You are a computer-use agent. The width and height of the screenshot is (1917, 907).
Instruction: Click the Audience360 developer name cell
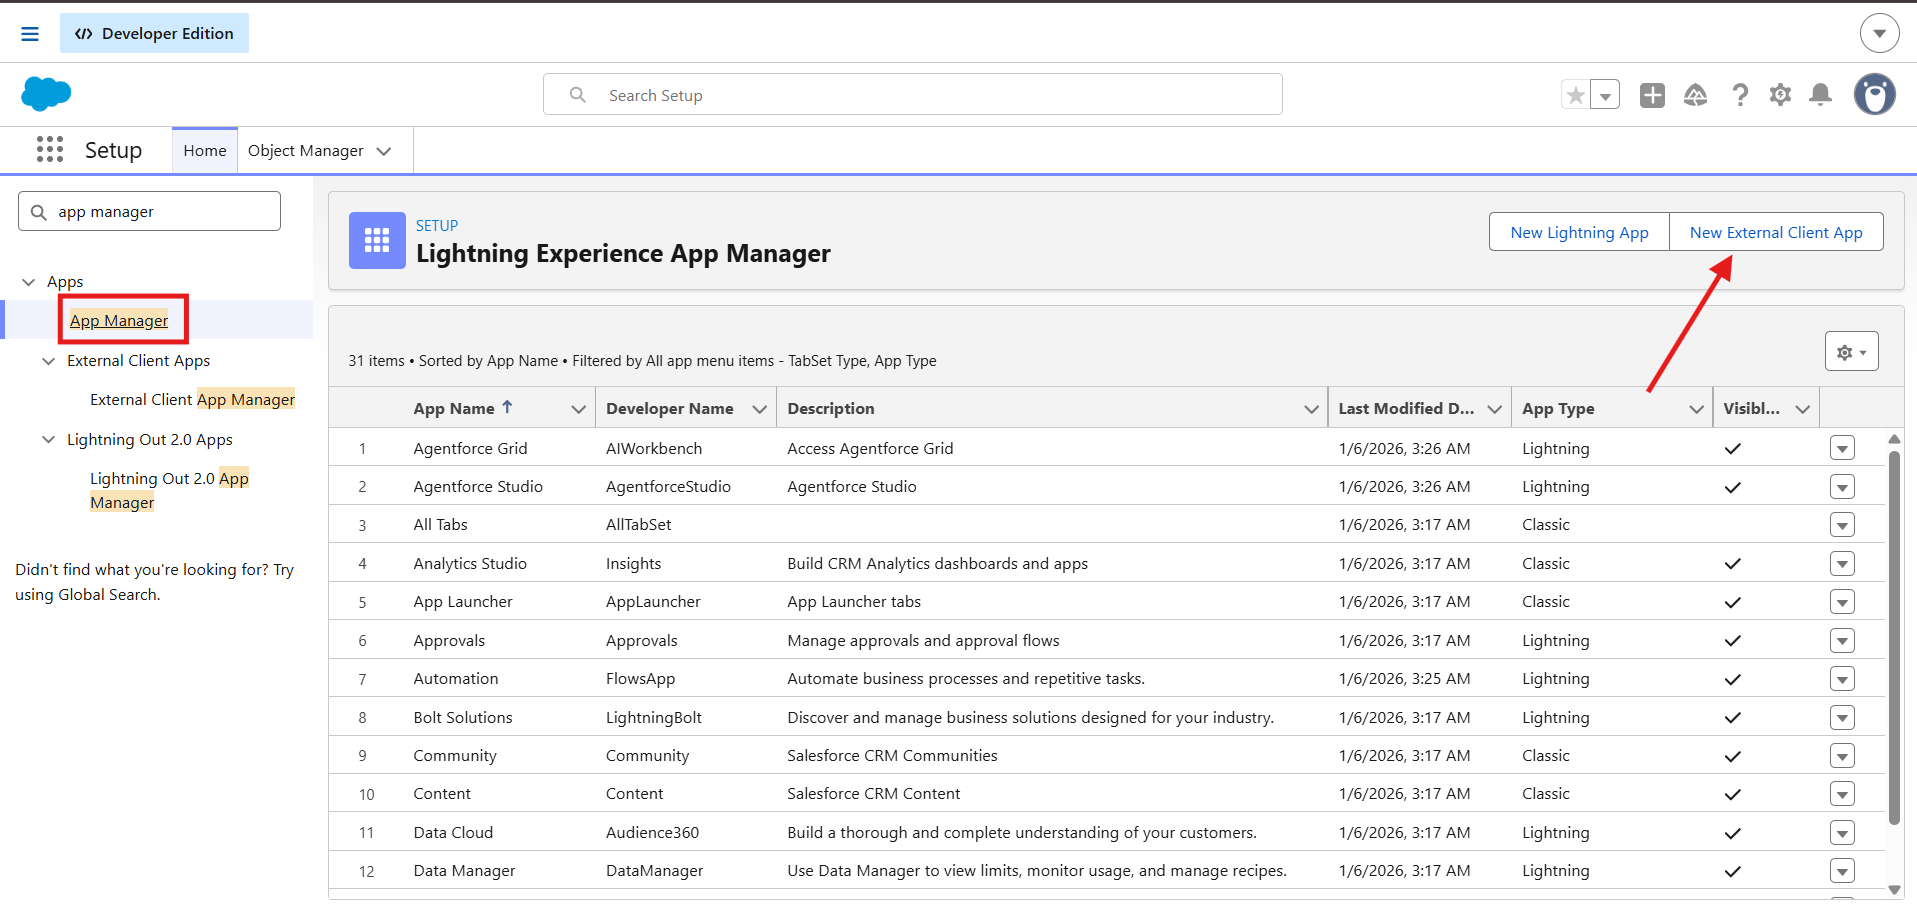click(x=652, y=832)
